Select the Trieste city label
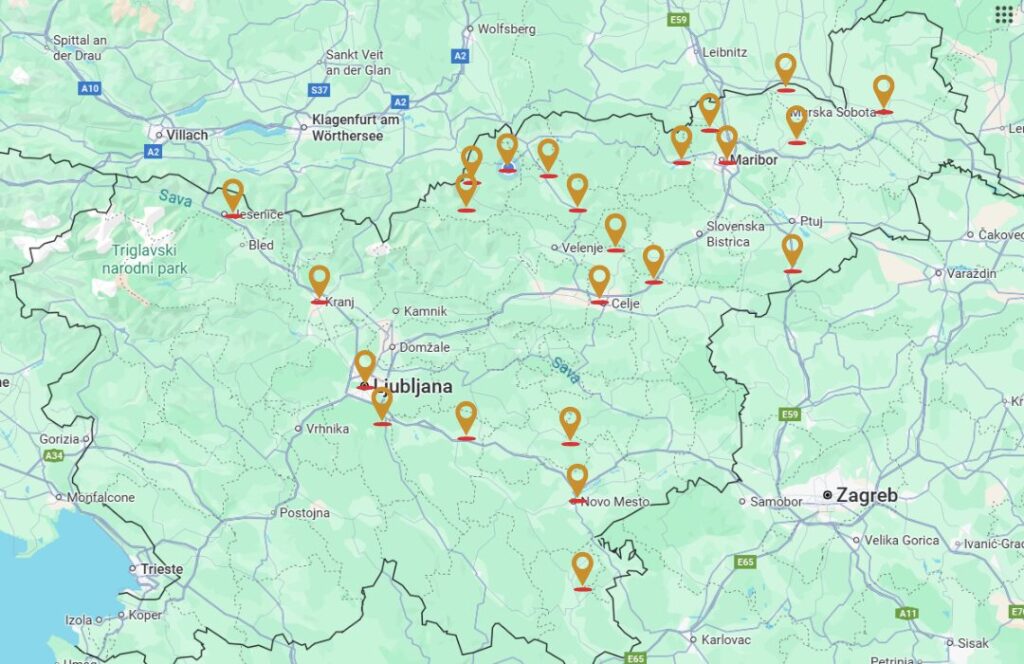Screen dimensions: 1024x664 click(162, 569)
